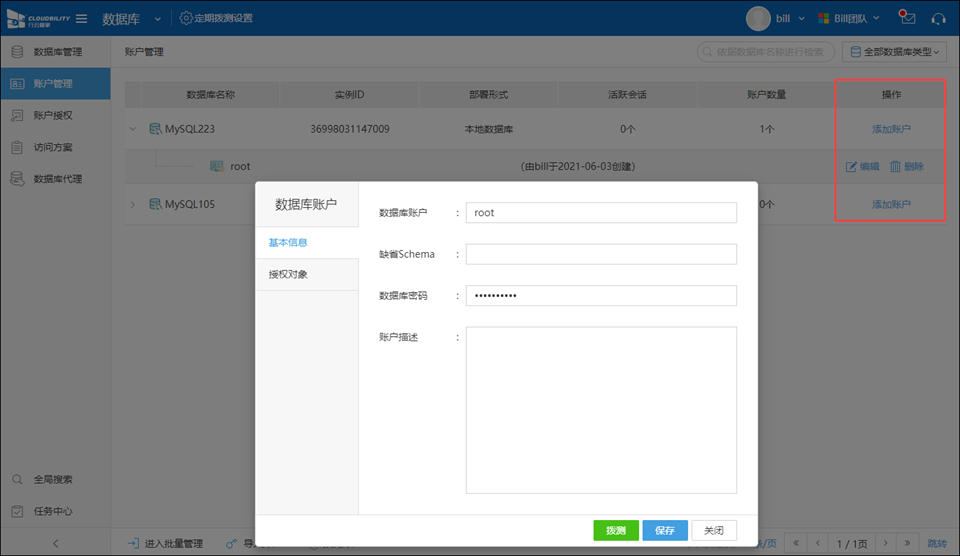960x556 pixels.
Task: Go to 账户授权 in sidebar menu
Action: (x=52, y=115)
